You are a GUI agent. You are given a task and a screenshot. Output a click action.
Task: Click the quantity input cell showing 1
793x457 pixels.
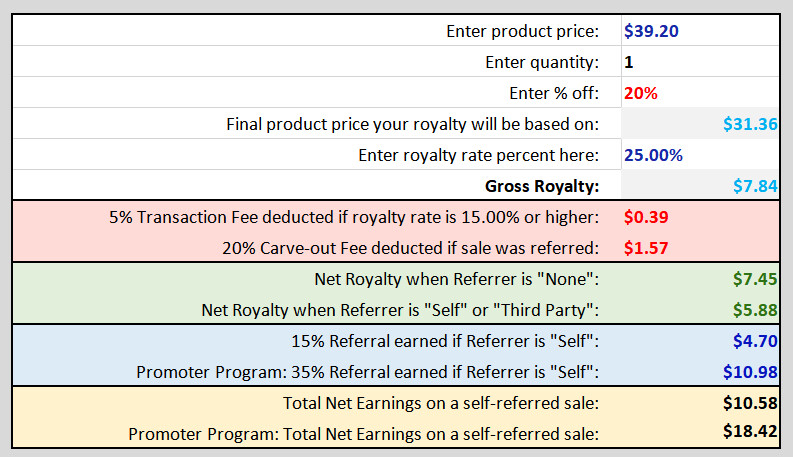pos(700,62)
